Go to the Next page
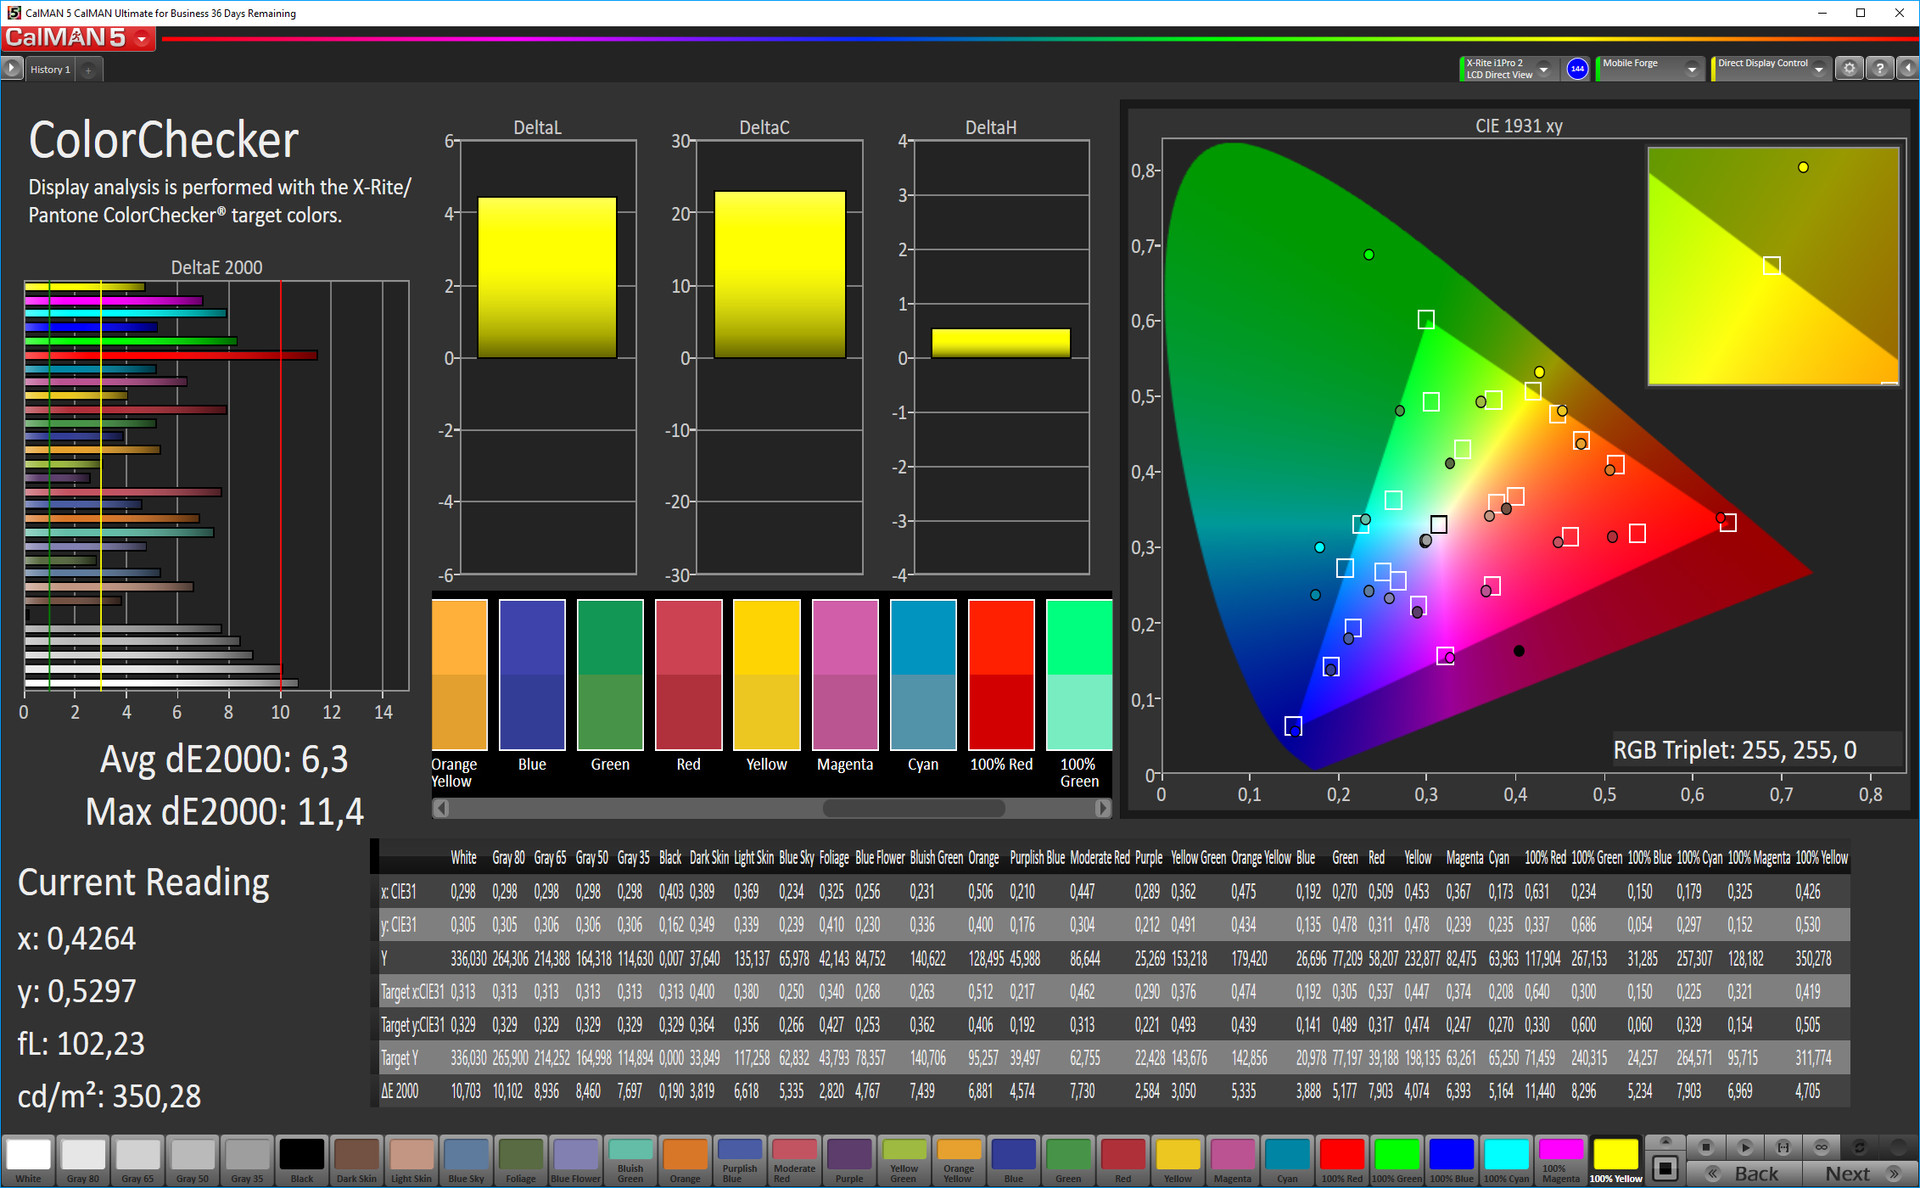1920x1188 pixels. [x=1860, y=1173]
